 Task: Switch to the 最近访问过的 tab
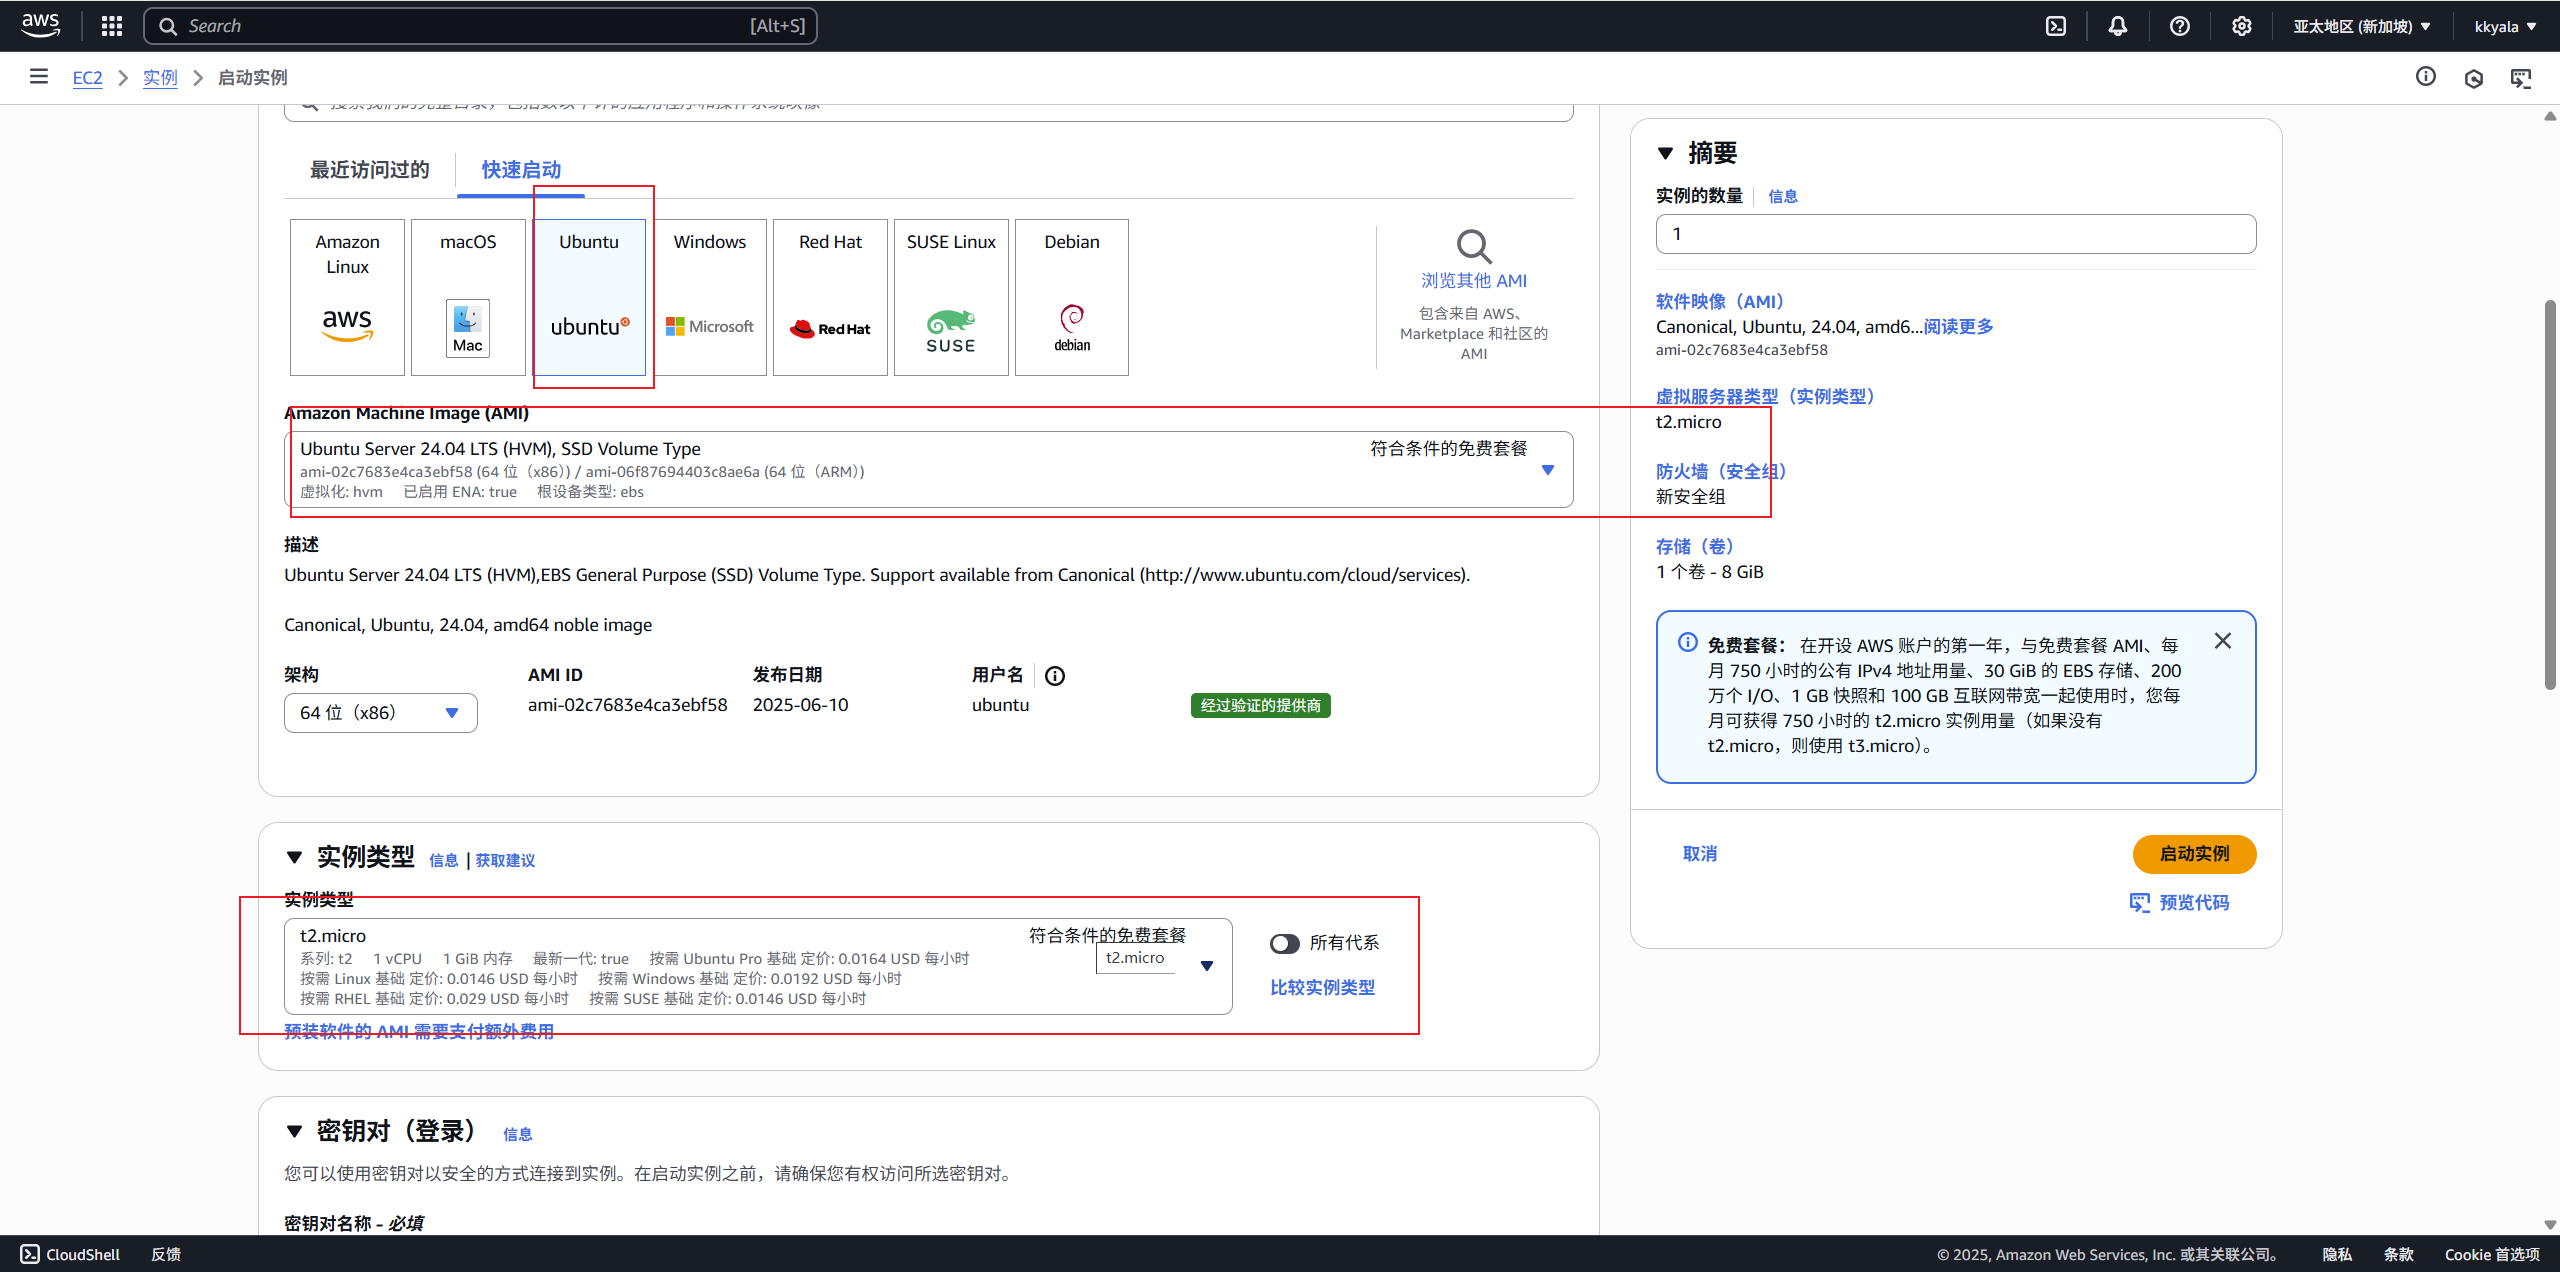click(x=370, y=170)
